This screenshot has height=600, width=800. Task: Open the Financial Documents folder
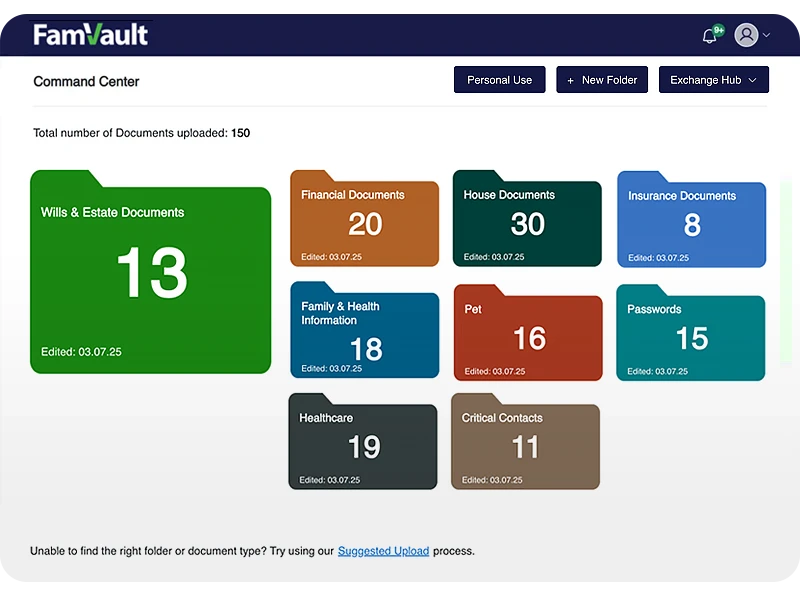pos(364,224)
